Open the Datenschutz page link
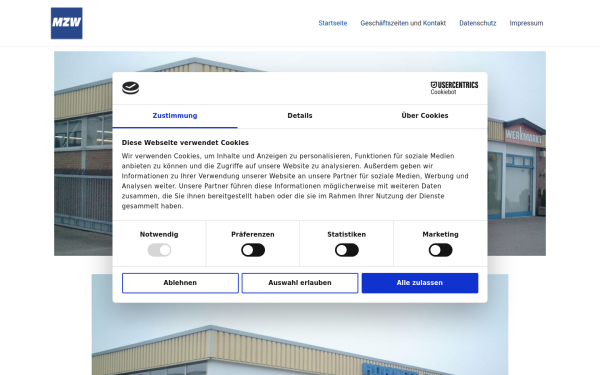Viewport: 600px width, 375px height. click(478, 23)
